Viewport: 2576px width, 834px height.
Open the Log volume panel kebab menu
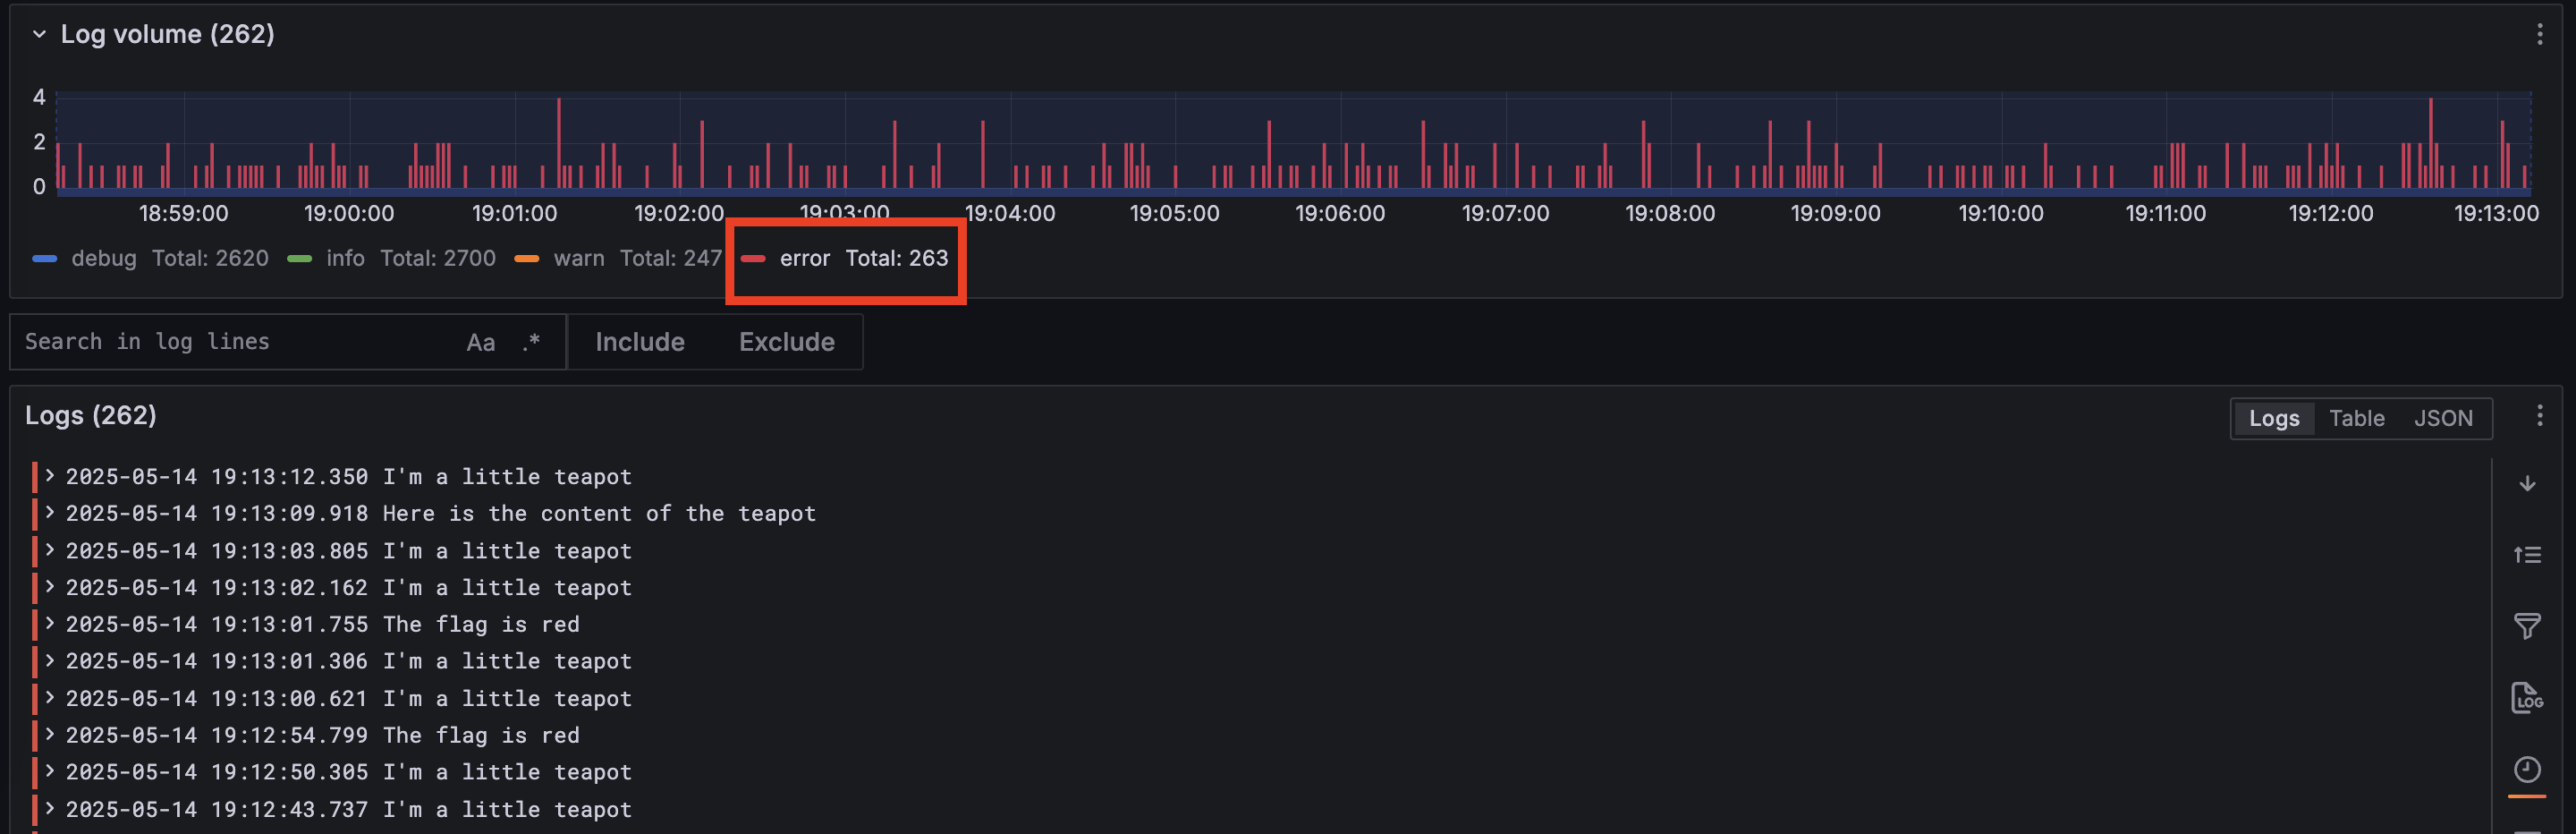[2541, 33]
